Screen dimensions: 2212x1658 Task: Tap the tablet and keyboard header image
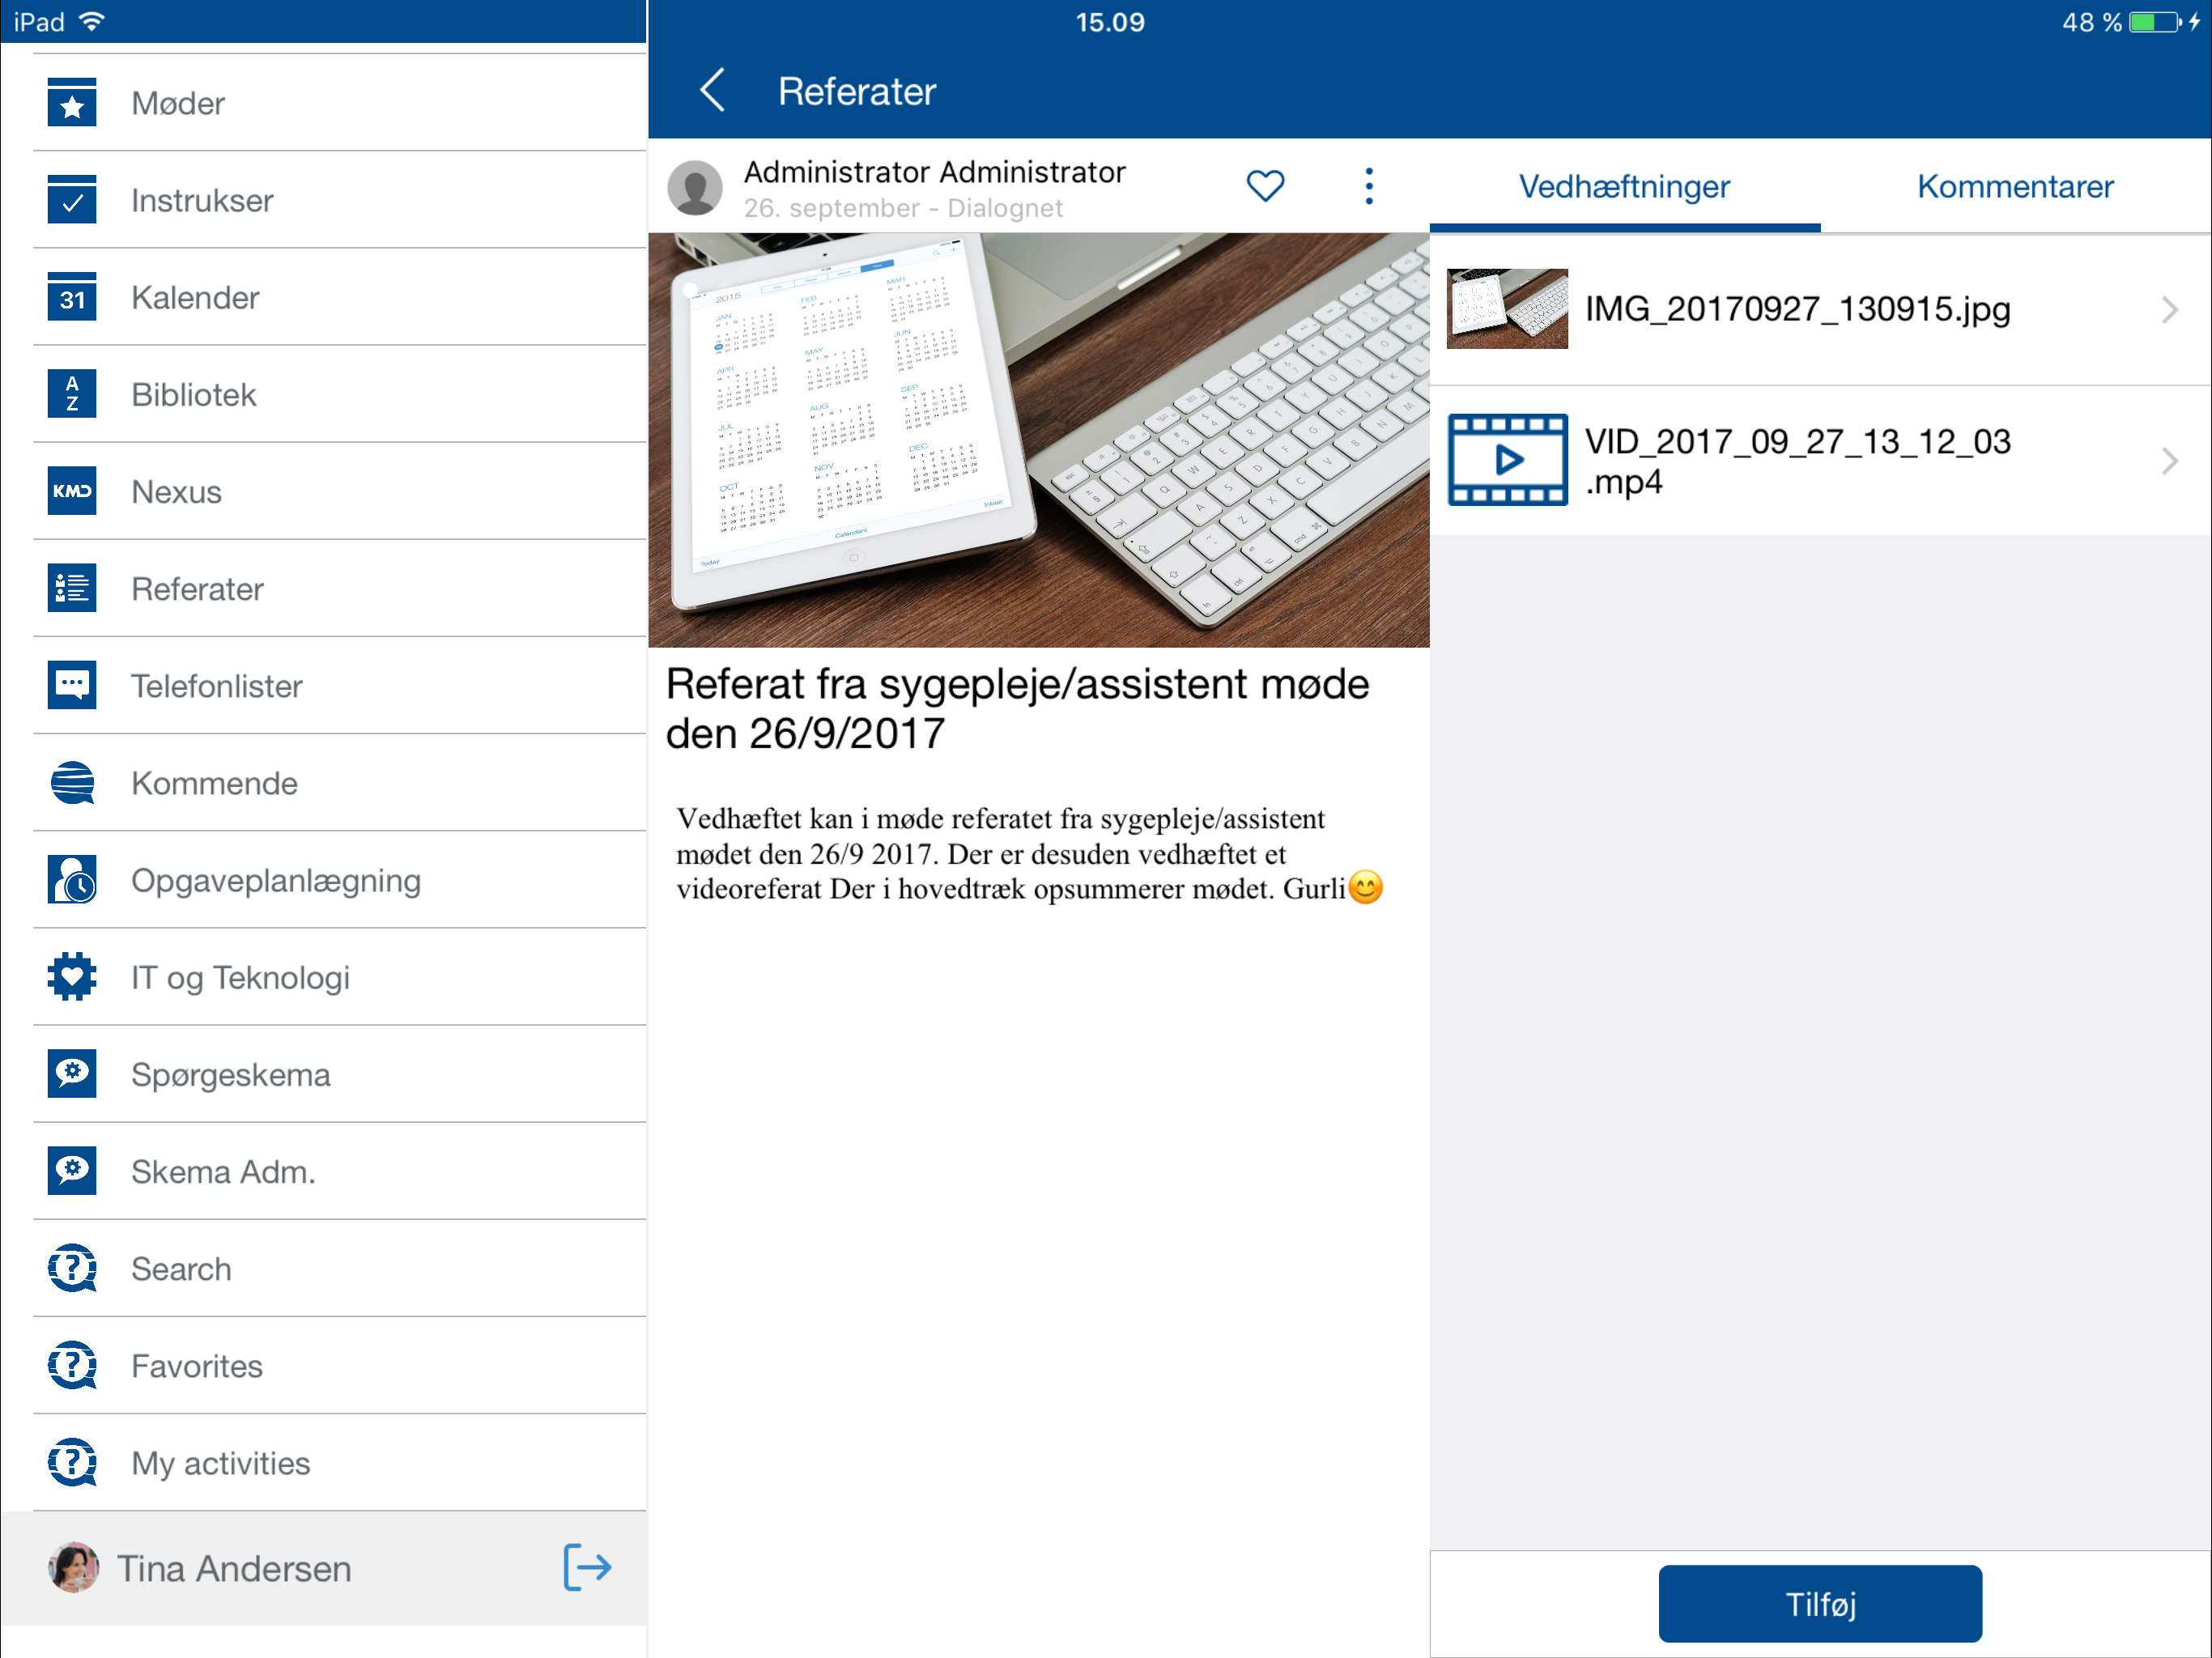(x=1038, y=440)
